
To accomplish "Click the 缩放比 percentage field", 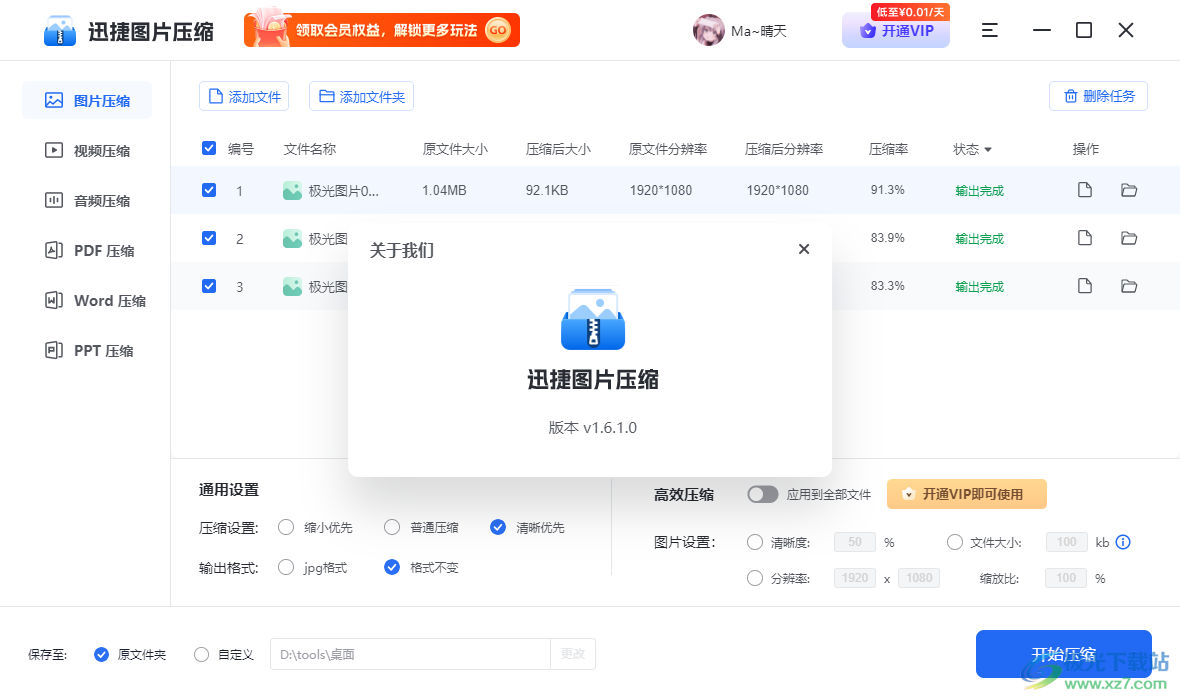I will click(x=1066, y=578).
